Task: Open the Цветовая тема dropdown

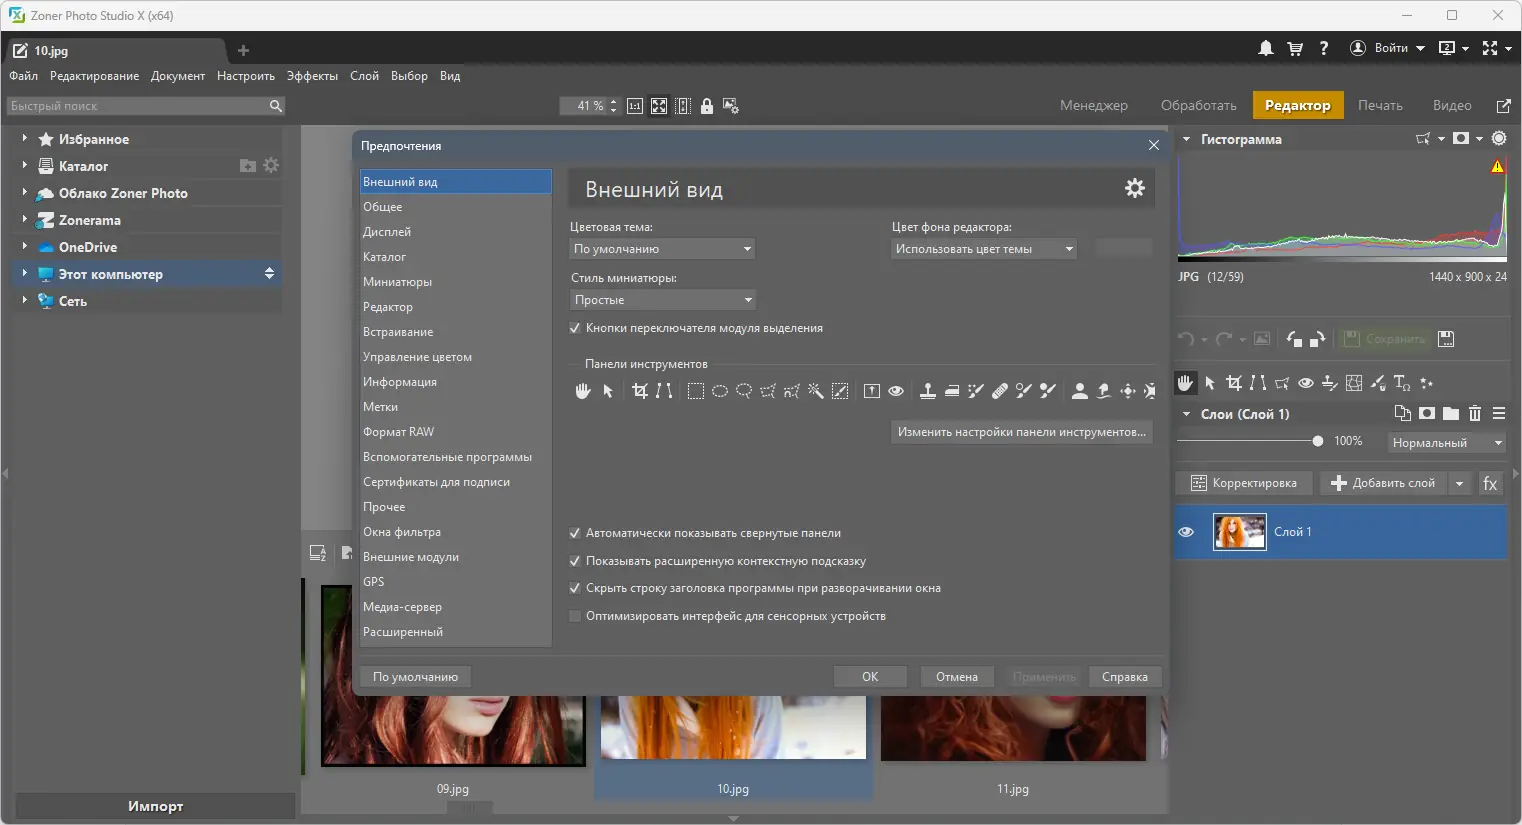Action: (662, 249)
